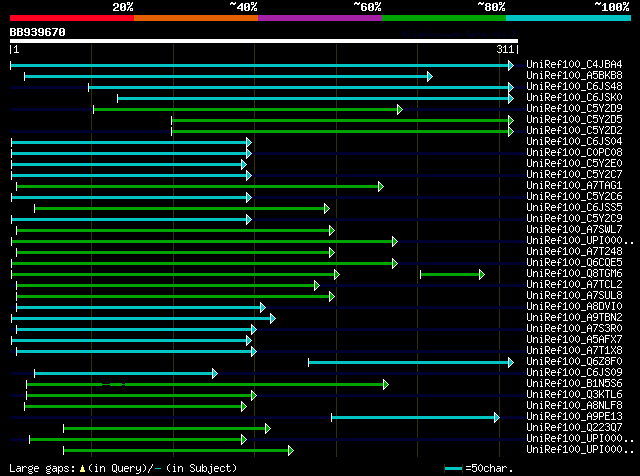640x476 pixels.
Task: Click the BB939670 query name
Action: pos(38,32)
